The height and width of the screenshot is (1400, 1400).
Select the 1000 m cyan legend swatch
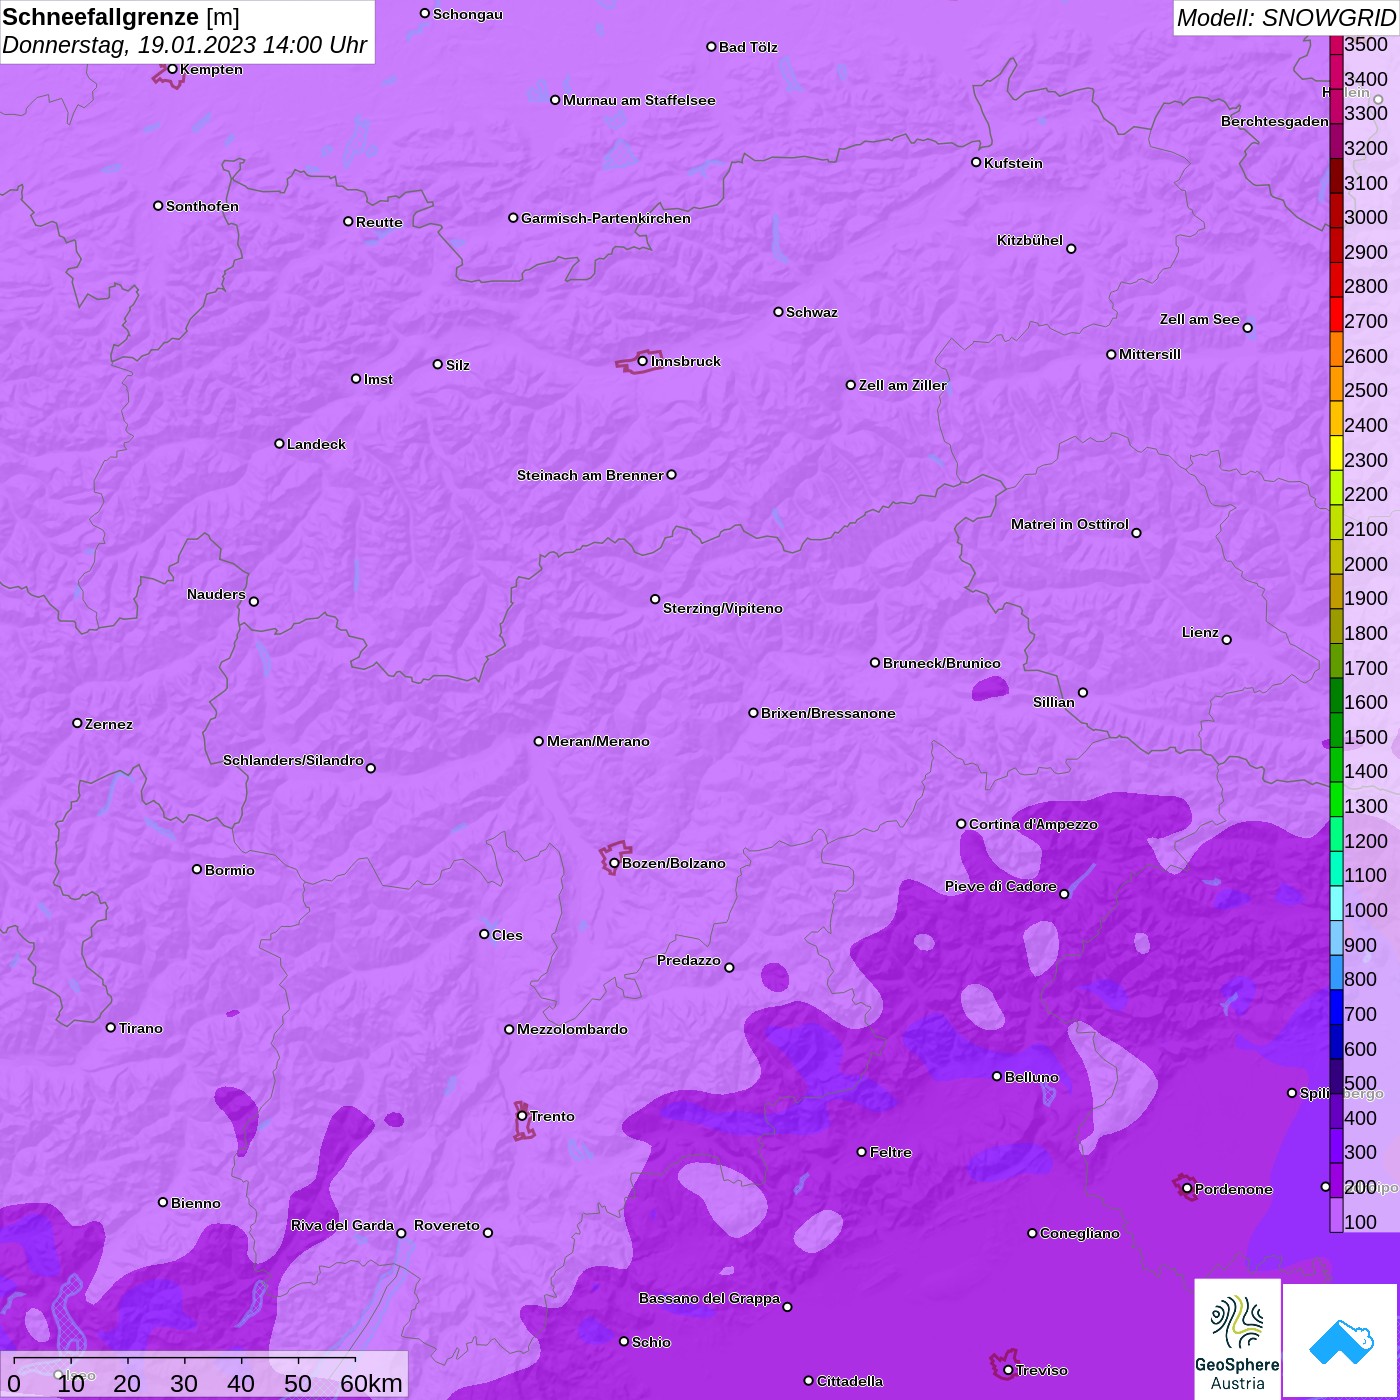(1336, 903)
